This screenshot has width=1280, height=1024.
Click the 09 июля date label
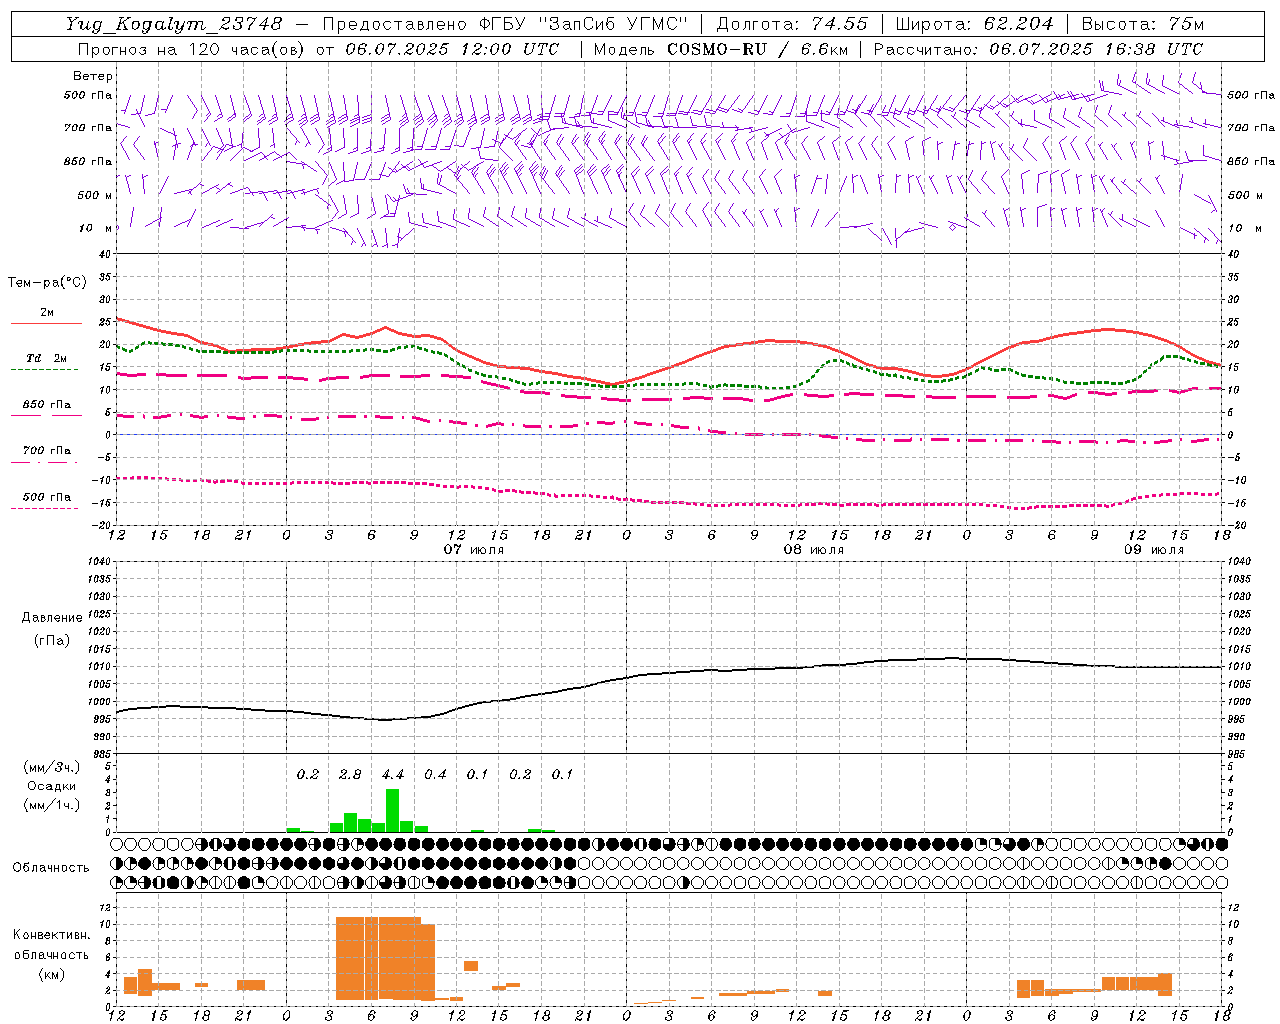tap(1154, 550)
